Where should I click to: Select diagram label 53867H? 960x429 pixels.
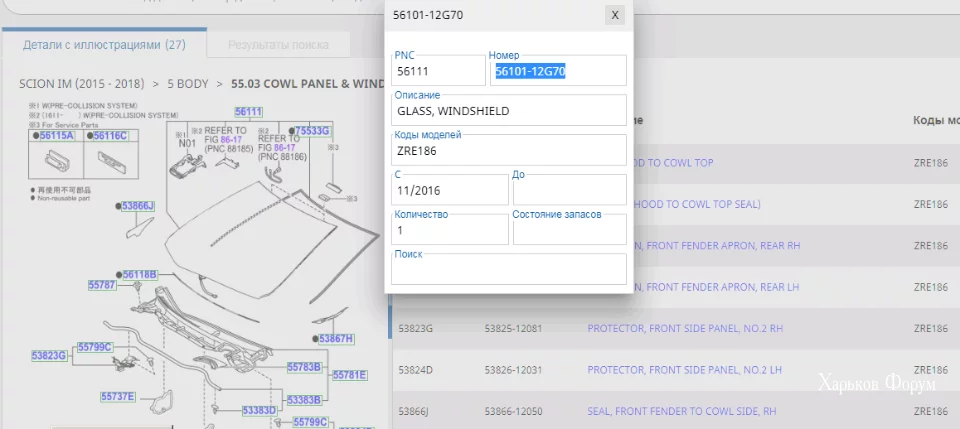coord(337,338)
